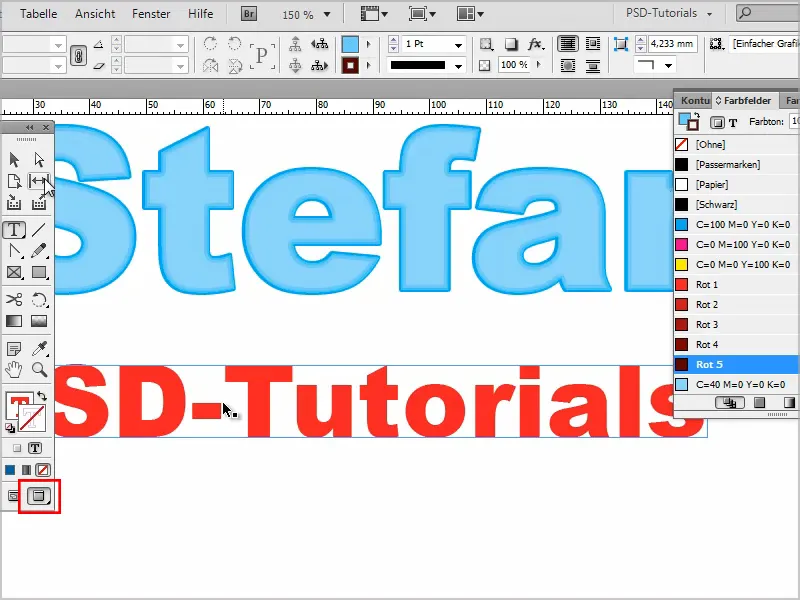Screen dimensions: 800x600
Task: Open the Hilfe menu
Action: [x=201, y=14]
